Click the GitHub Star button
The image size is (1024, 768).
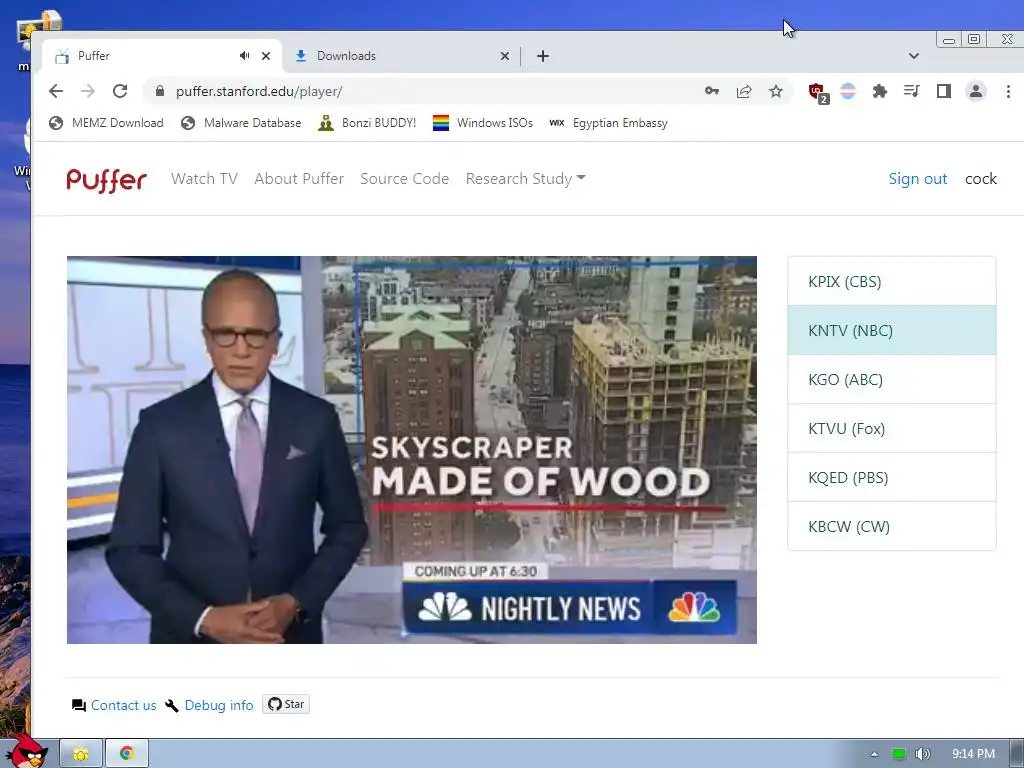pos(286,704)
